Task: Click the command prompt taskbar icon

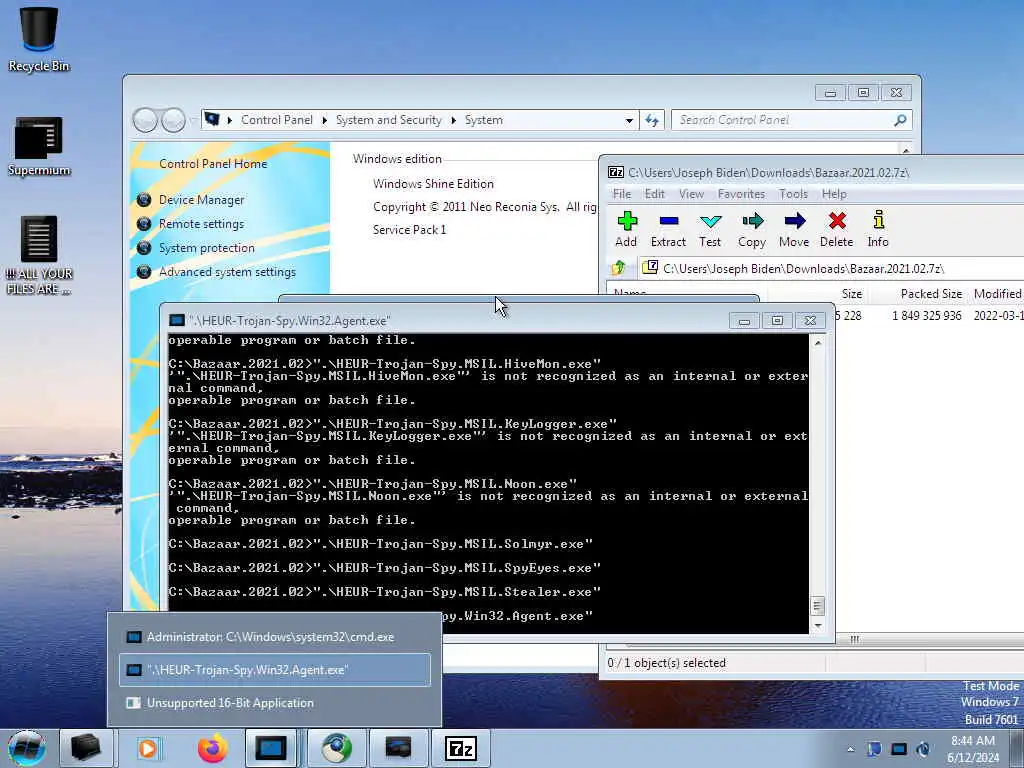Action: tap(271, 748)
